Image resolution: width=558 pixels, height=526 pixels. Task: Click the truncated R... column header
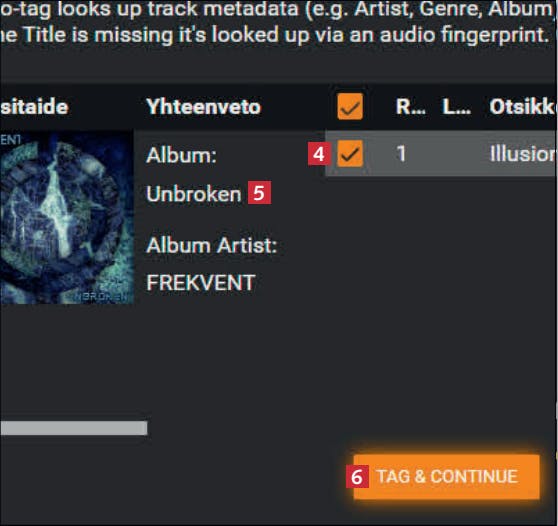point(411,106)
